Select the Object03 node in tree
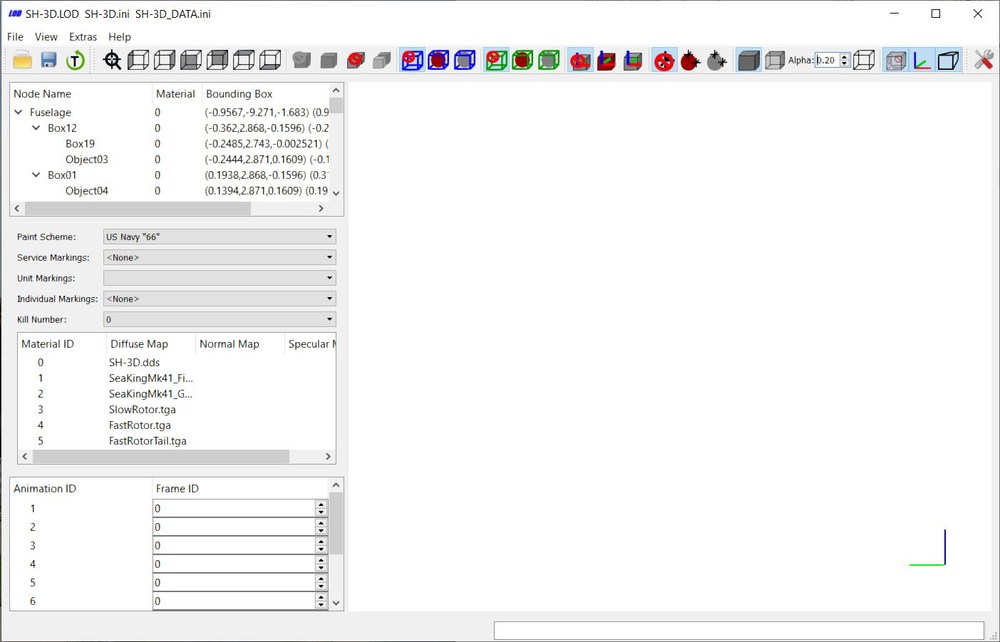The width and height of the screenshot is (1000, 642). pos(87,159)
